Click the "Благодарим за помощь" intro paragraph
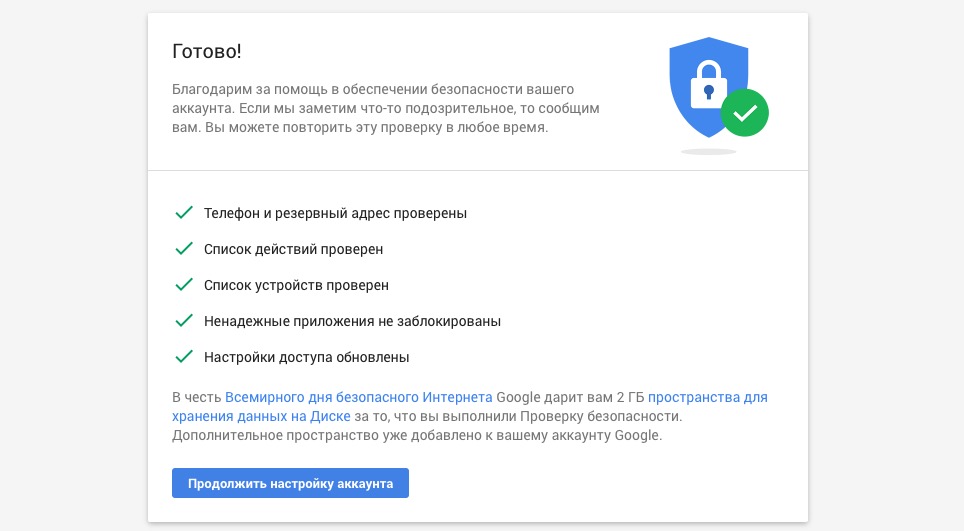This screenshot has width=964, height=531. [x=385, y=109]
